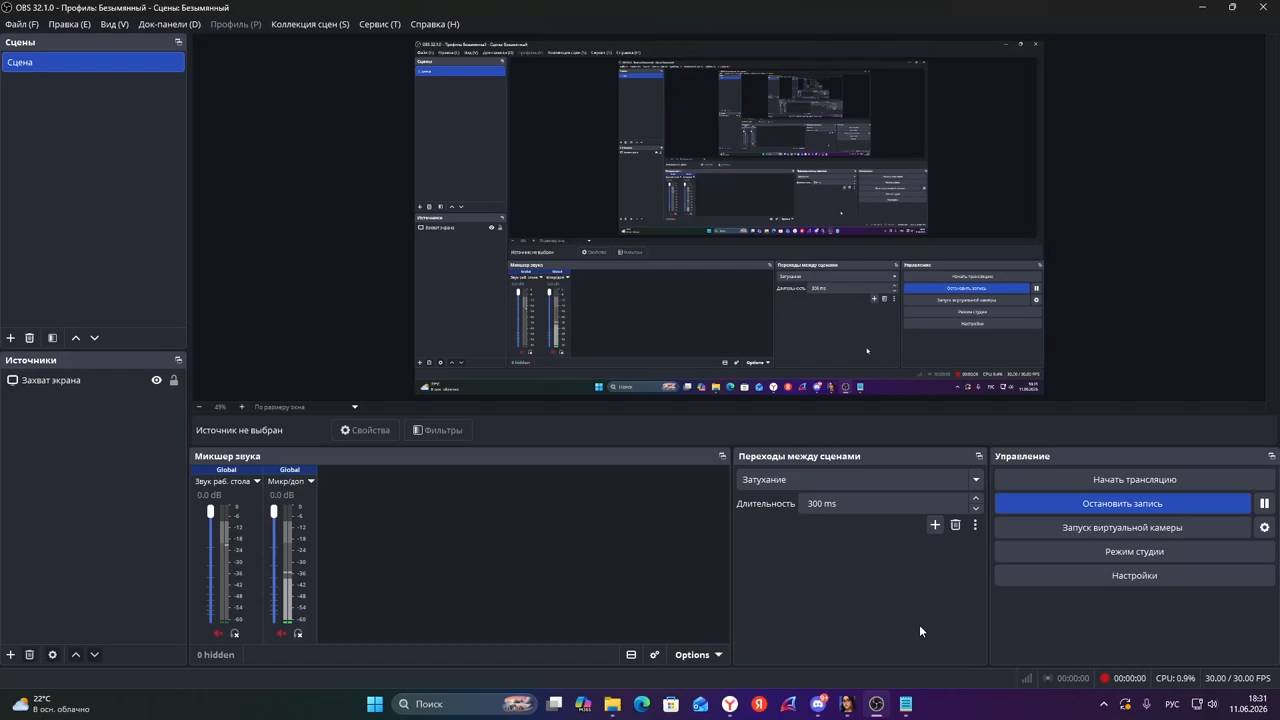Image resolution: width=1280 pixels, height=720 pixels.
Task: Select Захват экрана source row
Action: [93, 380]
